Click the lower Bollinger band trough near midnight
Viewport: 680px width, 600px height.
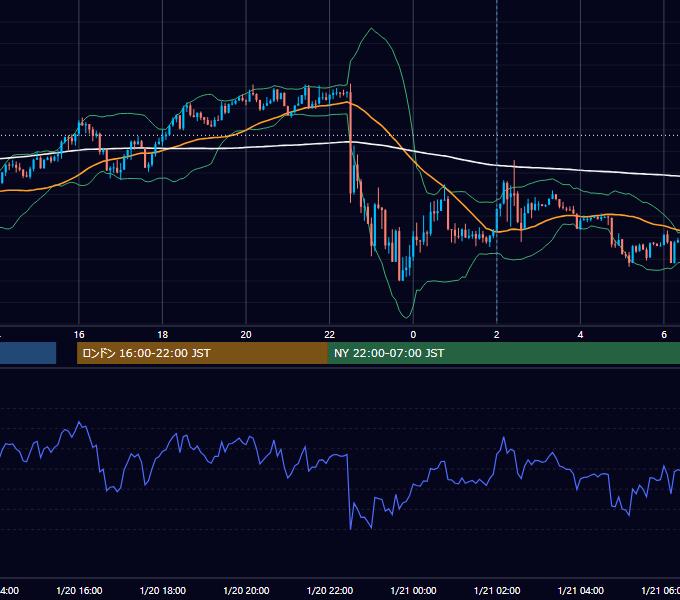point(406,317)
